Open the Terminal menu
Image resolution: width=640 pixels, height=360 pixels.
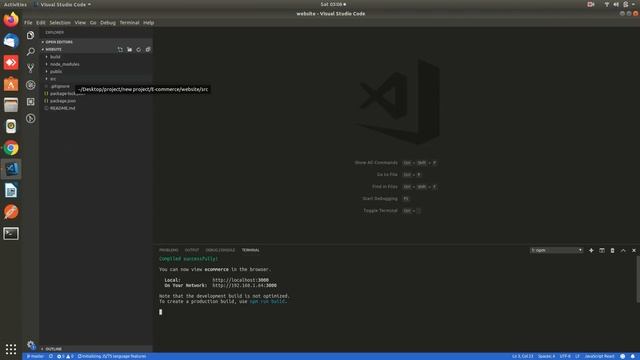[129, 22]
